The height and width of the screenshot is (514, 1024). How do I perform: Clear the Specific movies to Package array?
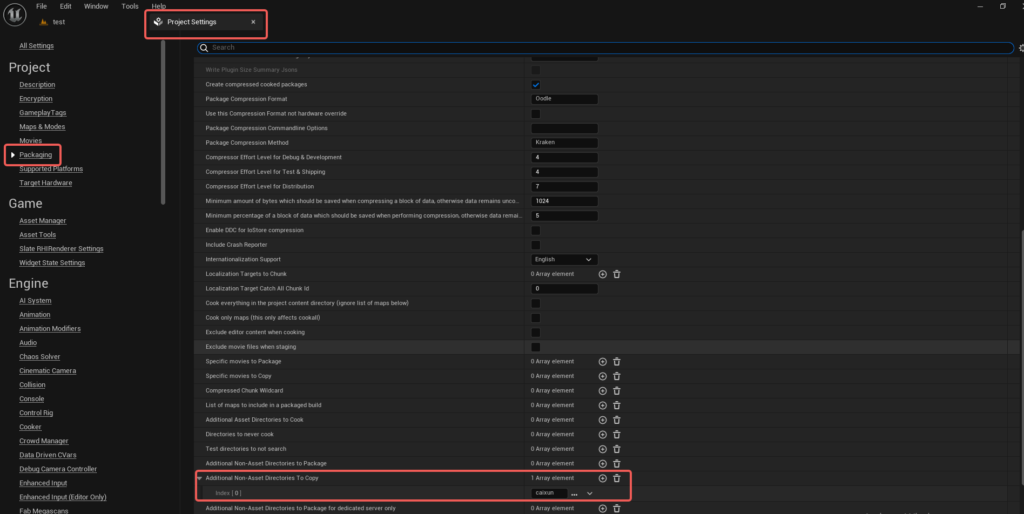click(617, 362)
